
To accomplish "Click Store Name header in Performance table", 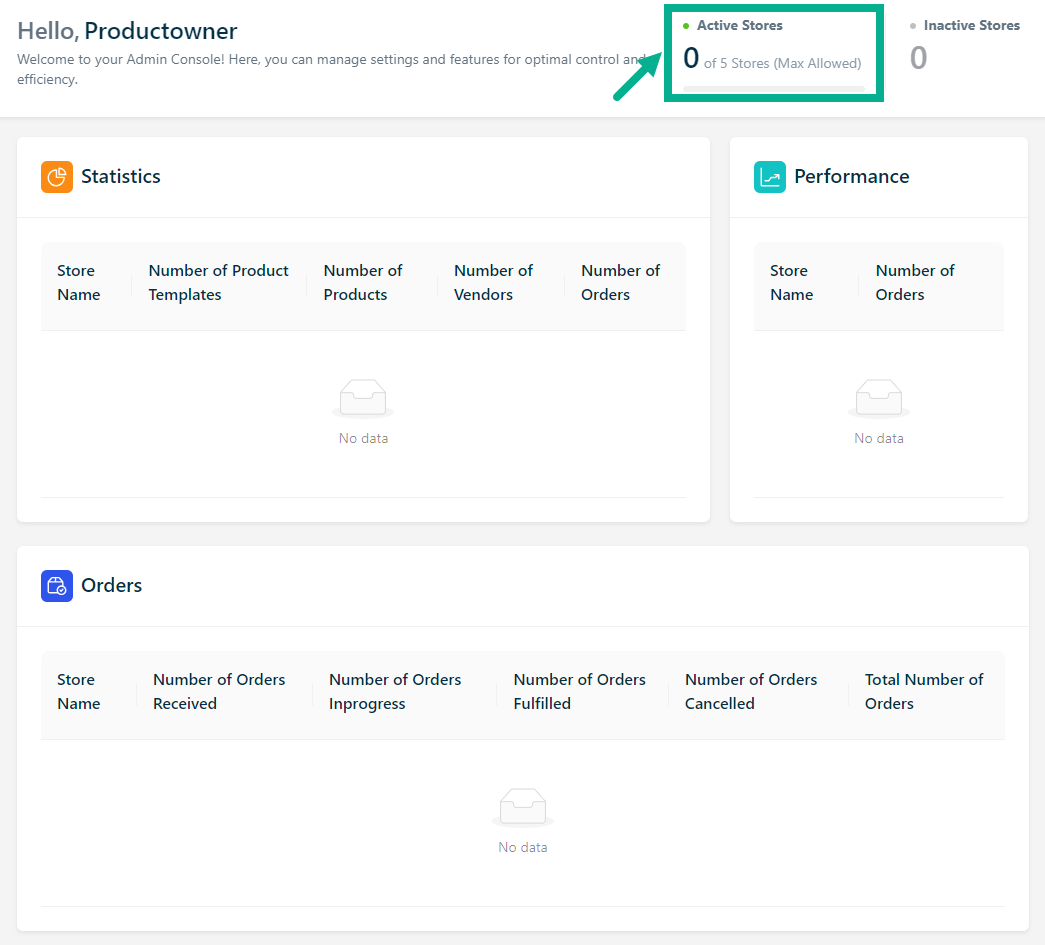I will [x=791, y=283].
